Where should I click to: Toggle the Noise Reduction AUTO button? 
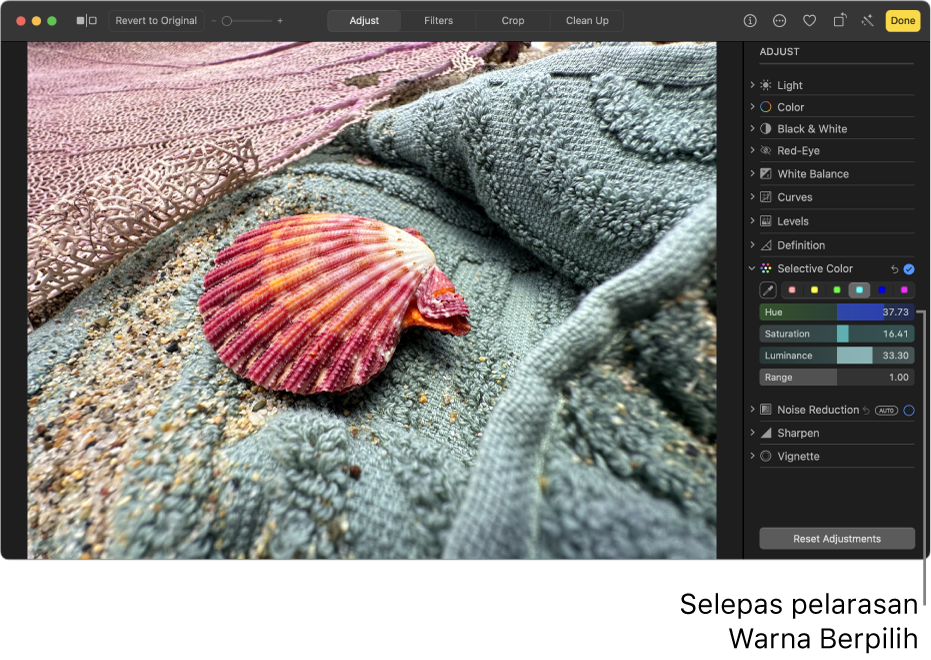click(886, 410)
